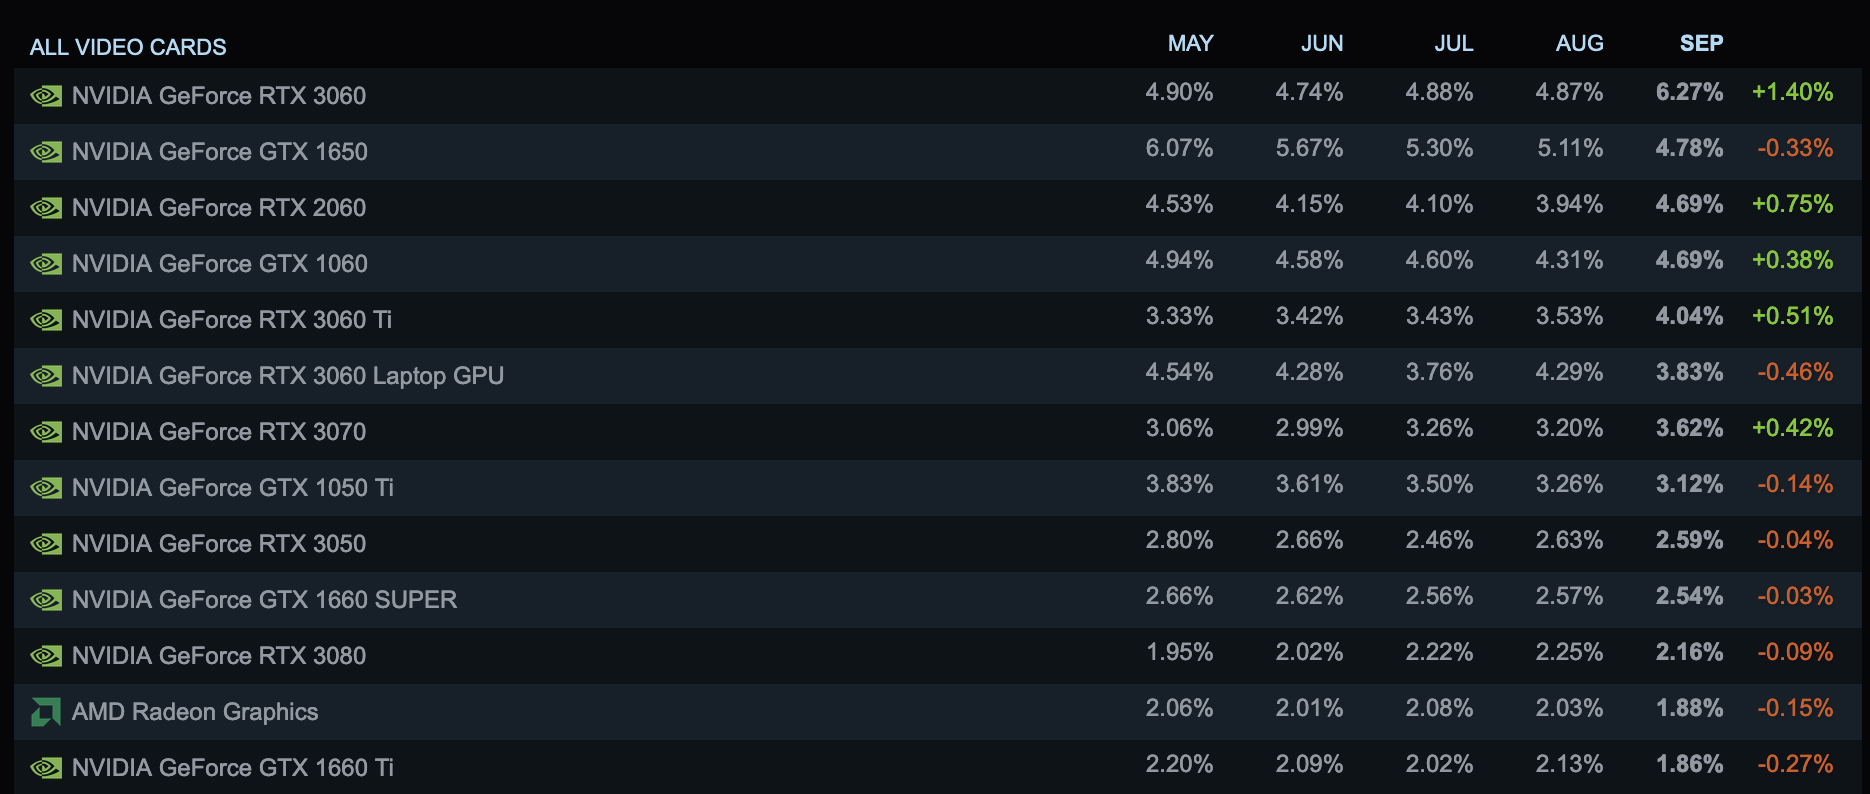Click the MAY column header
1870x794 pixels.
coord(1190,43)
